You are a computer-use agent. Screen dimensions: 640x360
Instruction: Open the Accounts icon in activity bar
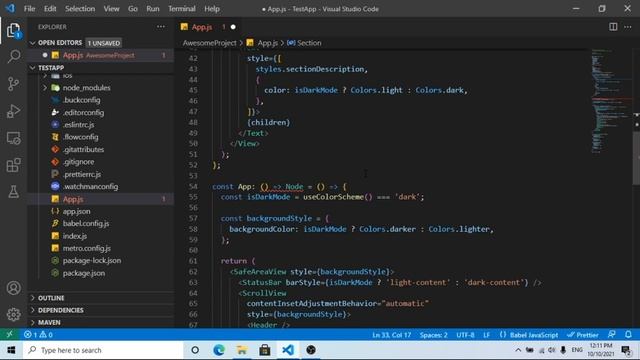tap(13, 288)
